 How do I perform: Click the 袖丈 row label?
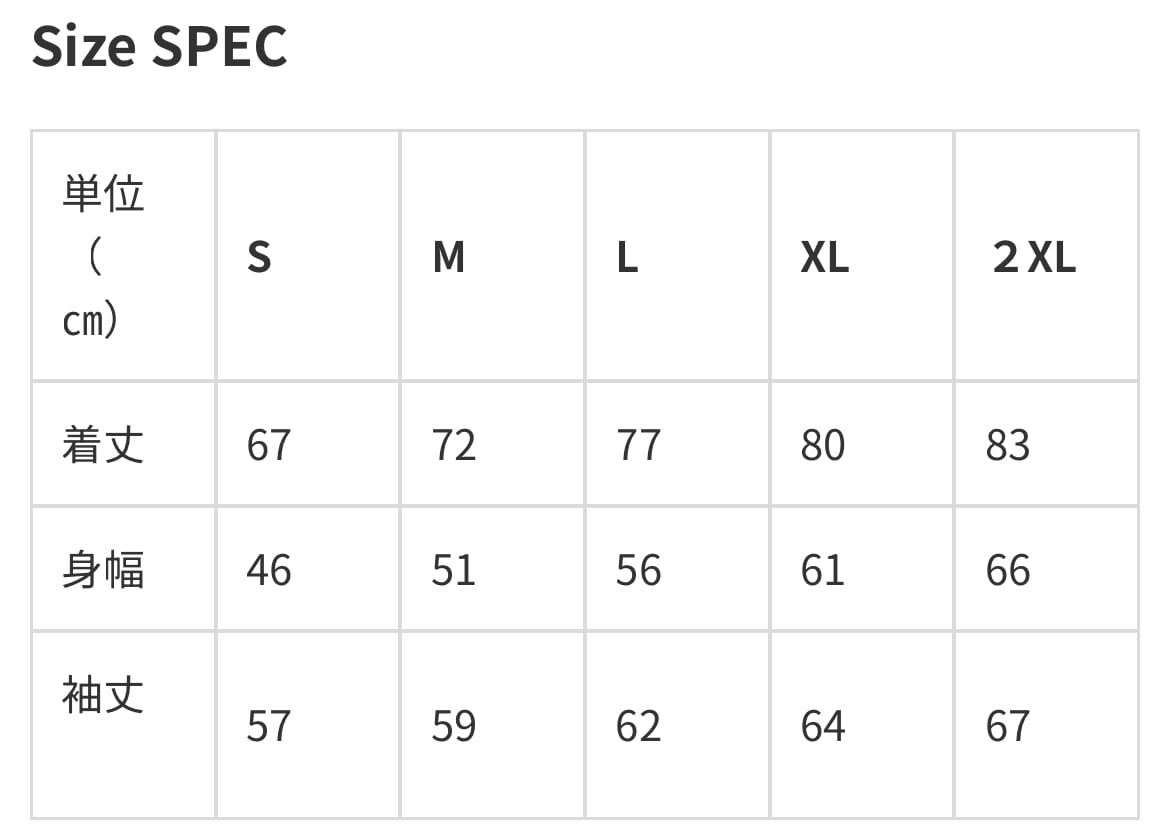[x=103, y=695]
